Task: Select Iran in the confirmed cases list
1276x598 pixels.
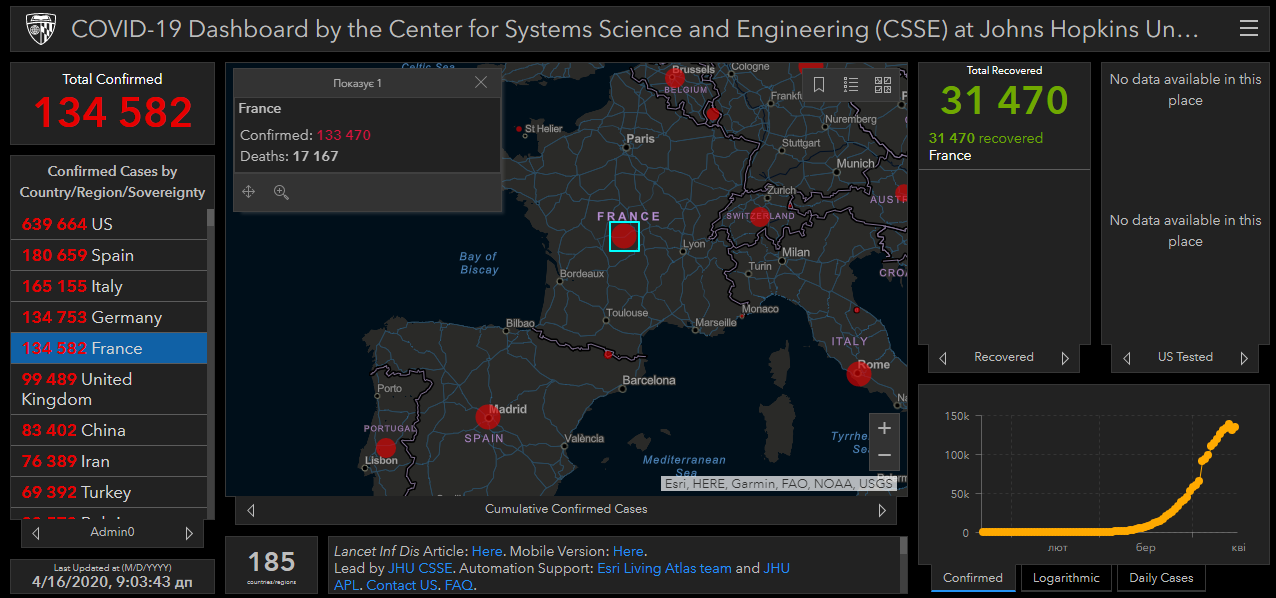Action: click(x=108, y=461)
